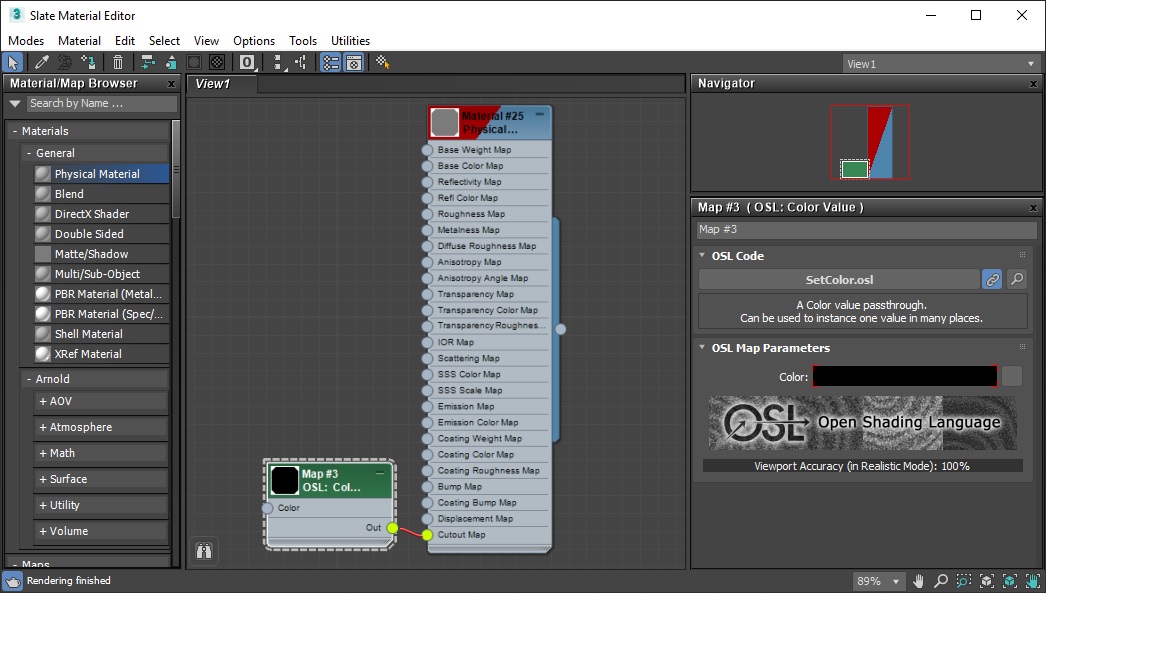This screenshot has height=648, width=1152.
Task: Delete the selected node via trash icon
Action: click(118, 62)
